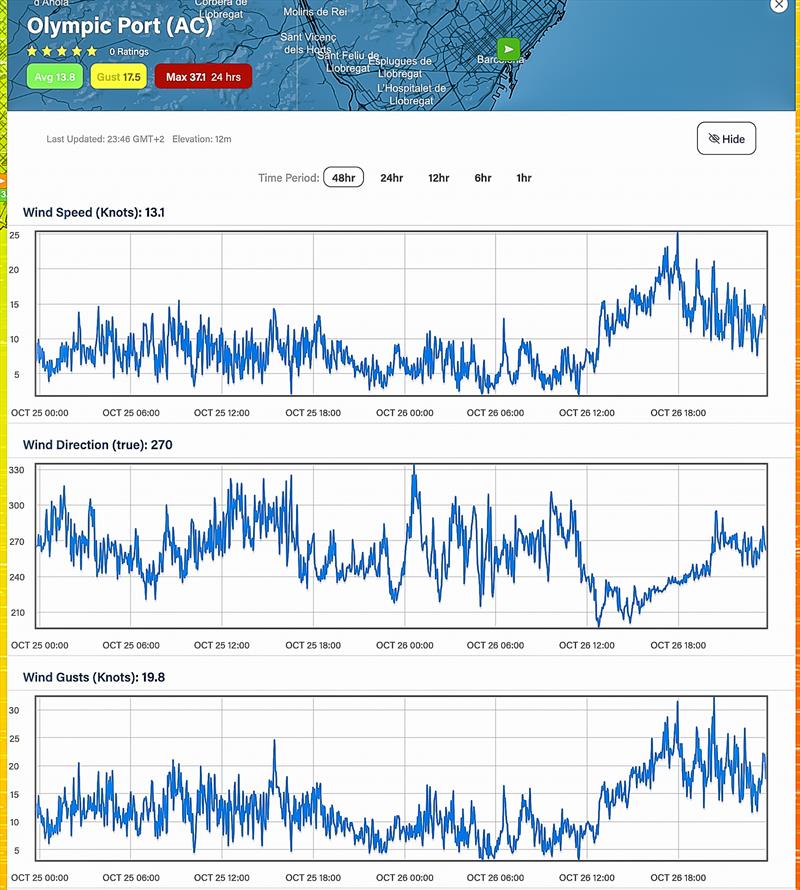Viewport: 800px width, 890px height.
Task: Switch to the 1hr time period
Action: 523,178
